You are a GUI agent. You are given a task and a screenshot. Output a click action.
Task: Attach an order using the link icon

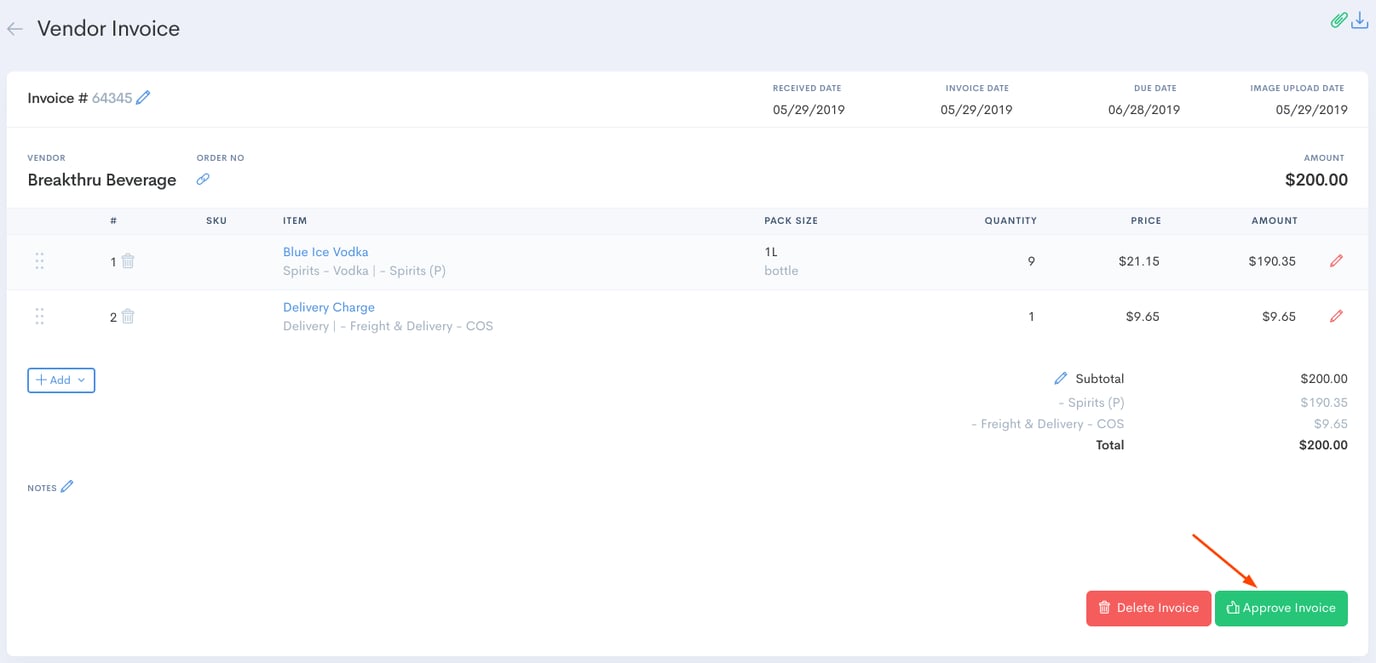(202, 180)
